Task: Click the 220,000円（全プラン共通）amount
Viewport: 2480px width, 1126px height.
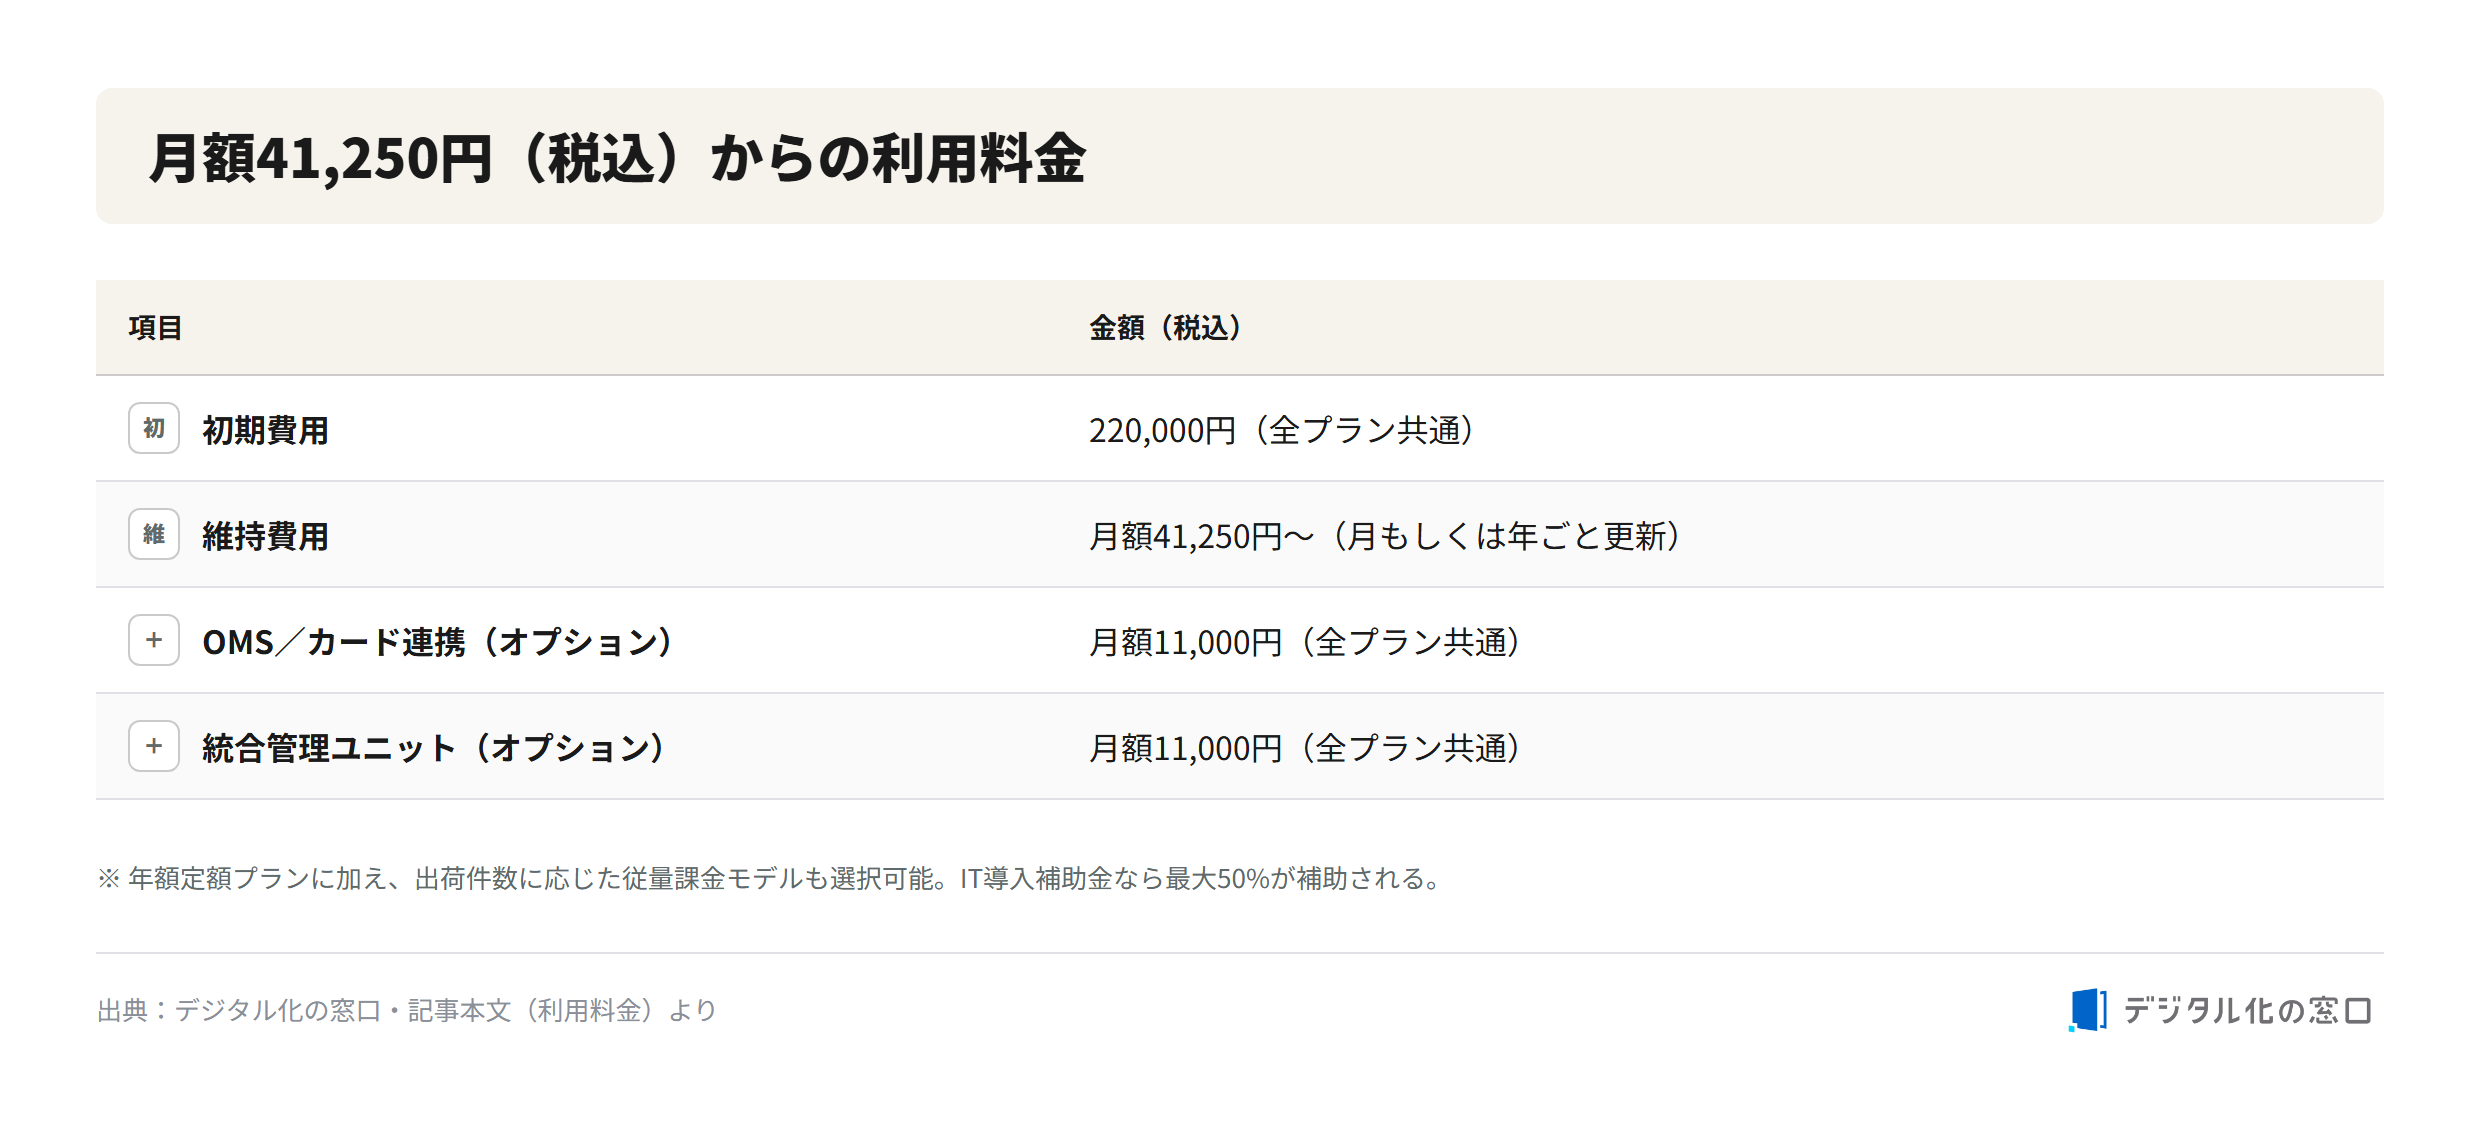Action: click(x=1282, y=430)
